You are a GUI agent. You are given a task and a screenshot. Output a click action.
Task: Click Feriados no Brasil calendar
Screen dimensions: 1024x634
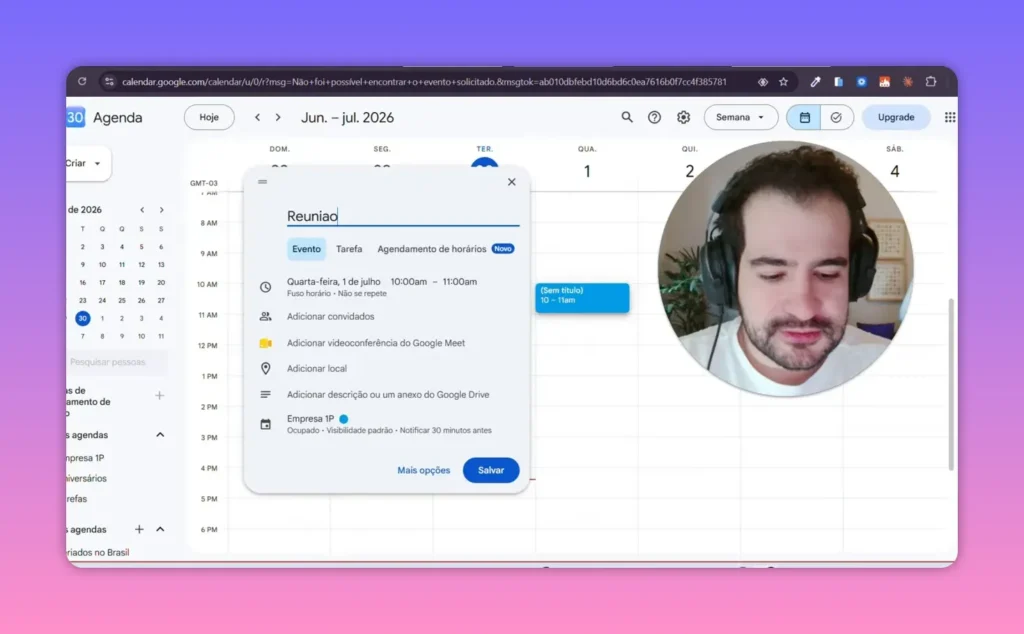[98, 552]
